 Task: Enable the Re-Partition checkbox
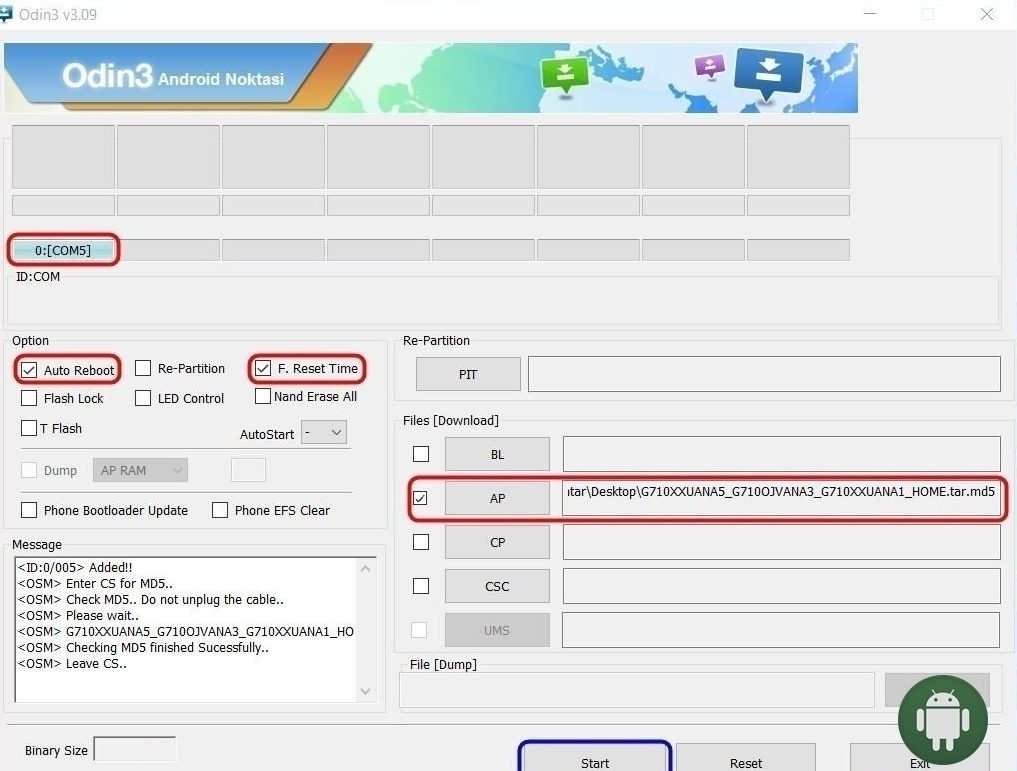click(143, 368)
